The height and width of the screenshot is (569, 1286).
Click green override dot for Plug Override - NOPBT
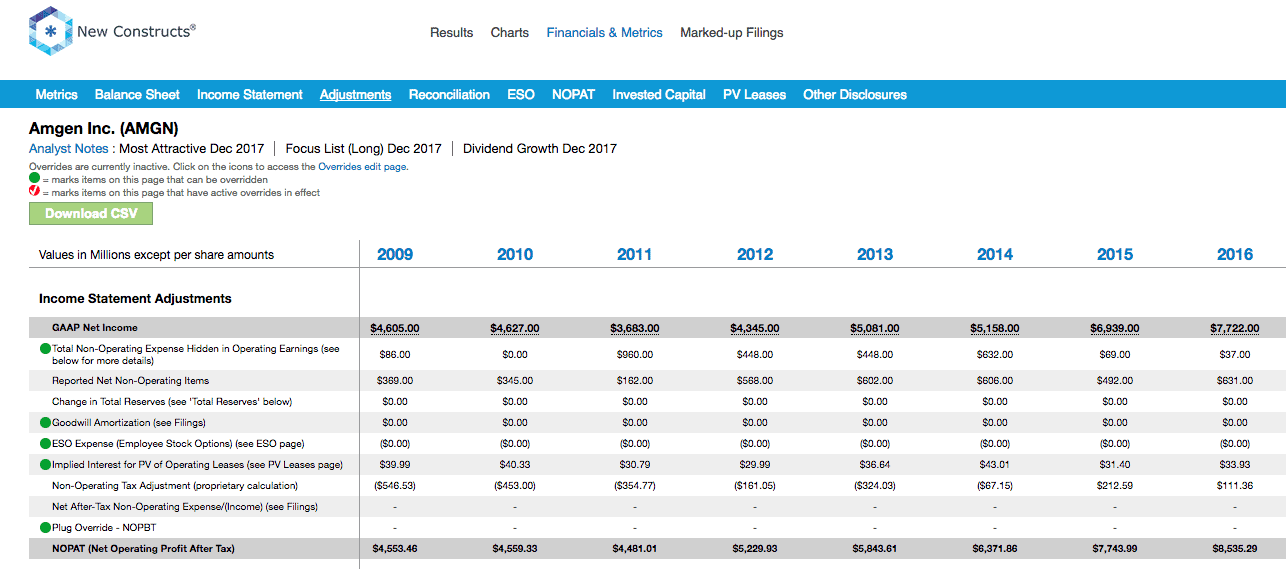tap(45, 527)
